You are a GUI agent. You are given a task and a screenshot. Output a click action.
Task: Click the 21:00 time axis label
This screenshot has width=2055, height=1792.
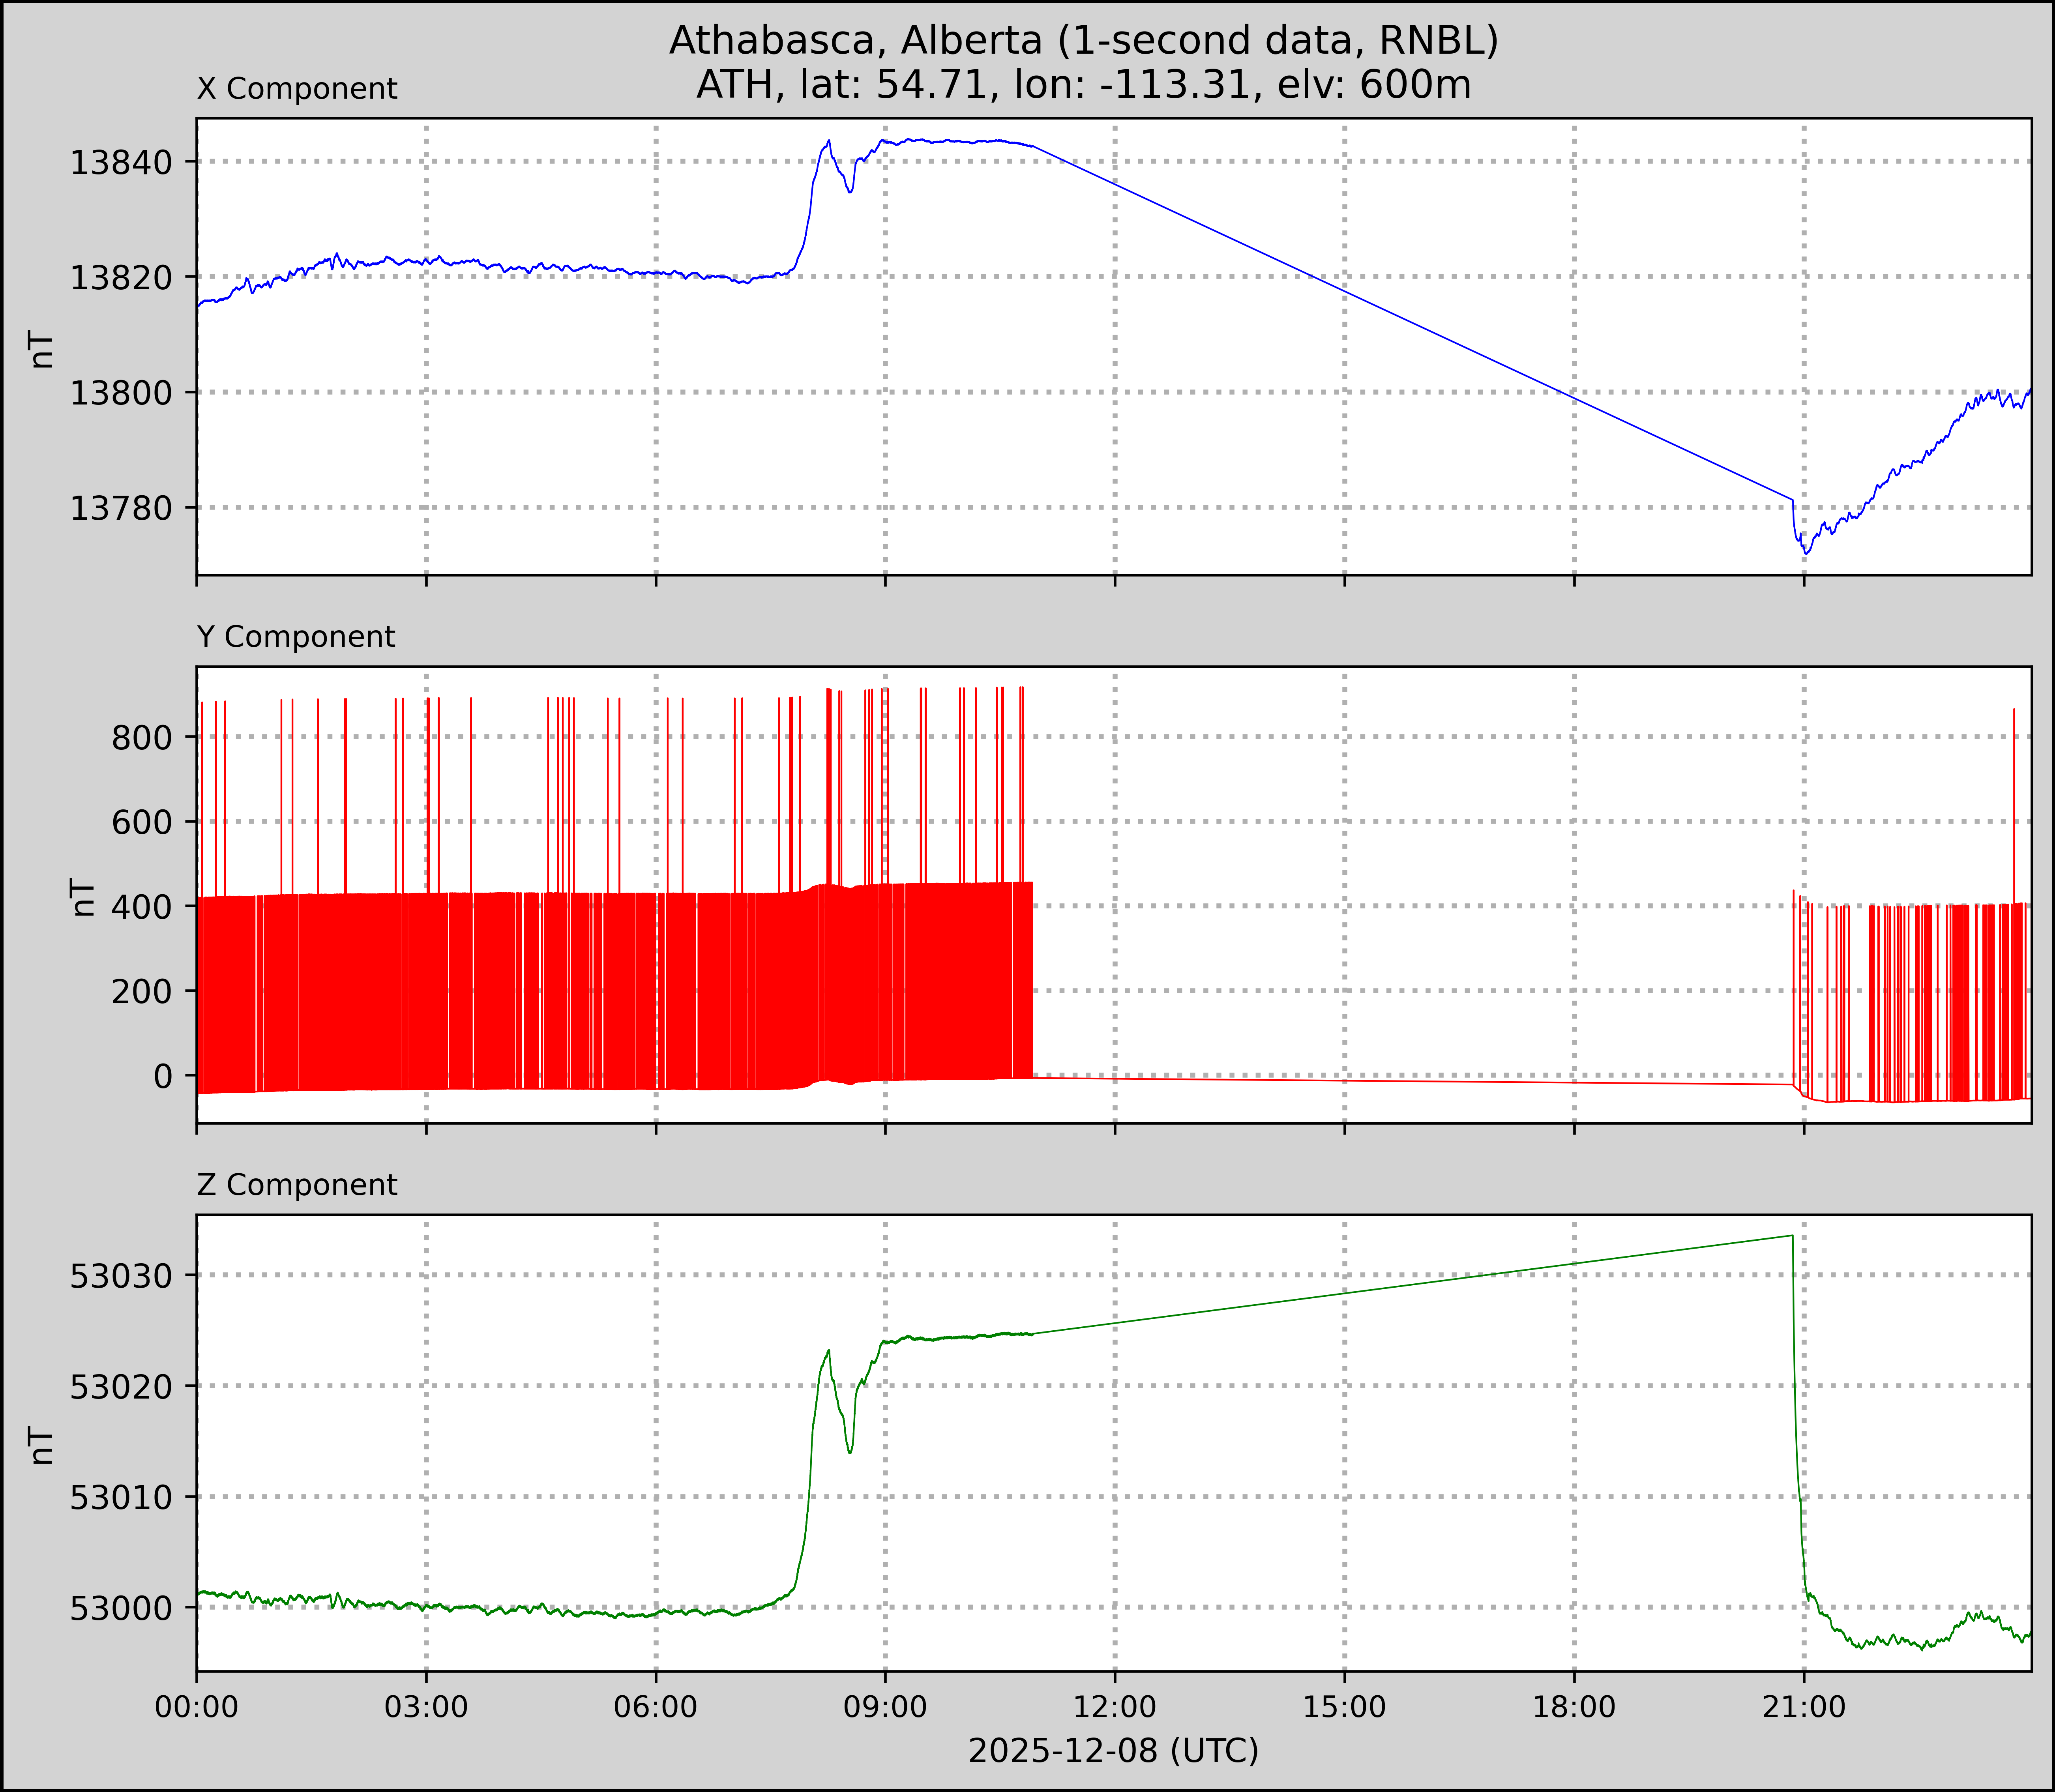(x=1804, y=1707)
